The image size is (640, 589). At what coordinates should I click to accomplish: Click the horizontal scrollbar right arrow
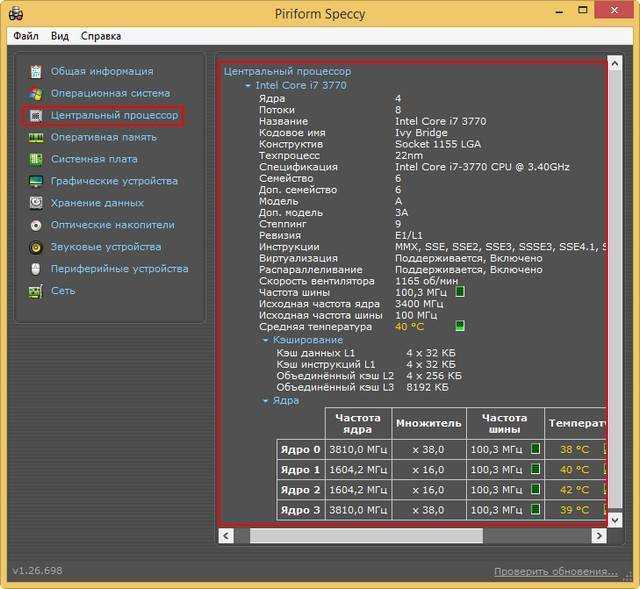pos(599,536)
